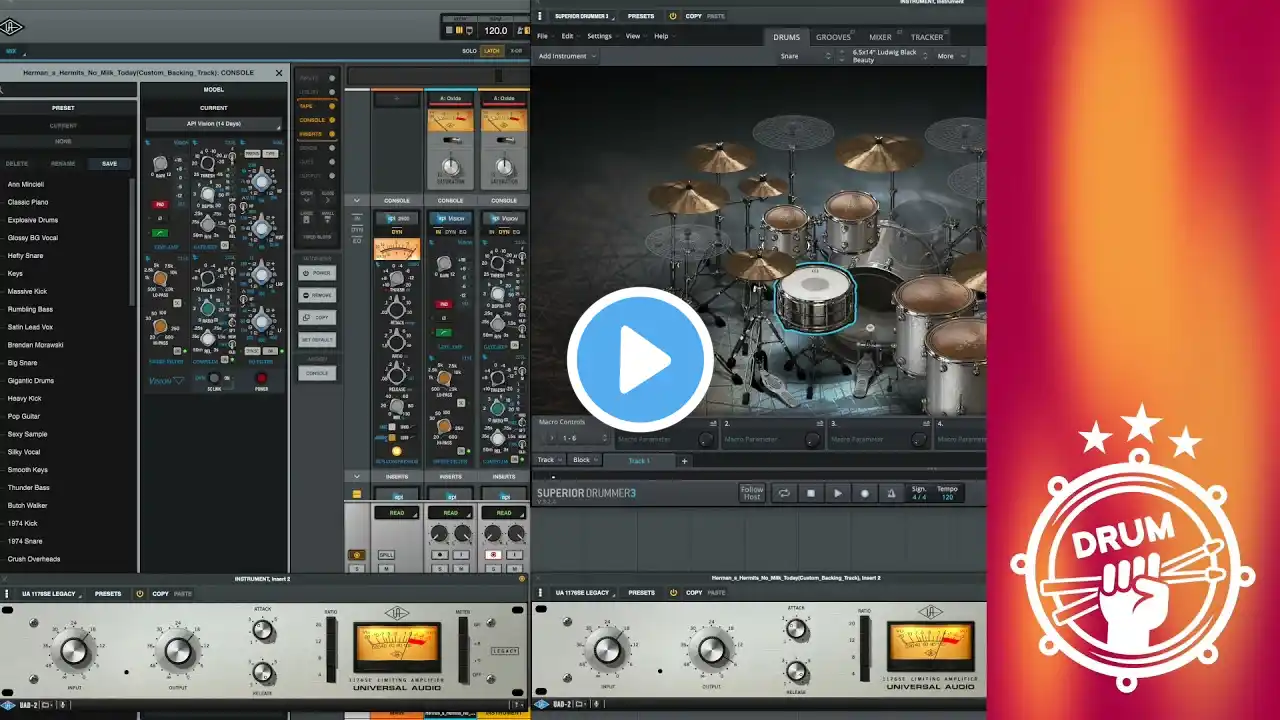Click the red Power button on API Vision strip
The width and height of the screenshot is (1280, 720).
tap(261, 378)
